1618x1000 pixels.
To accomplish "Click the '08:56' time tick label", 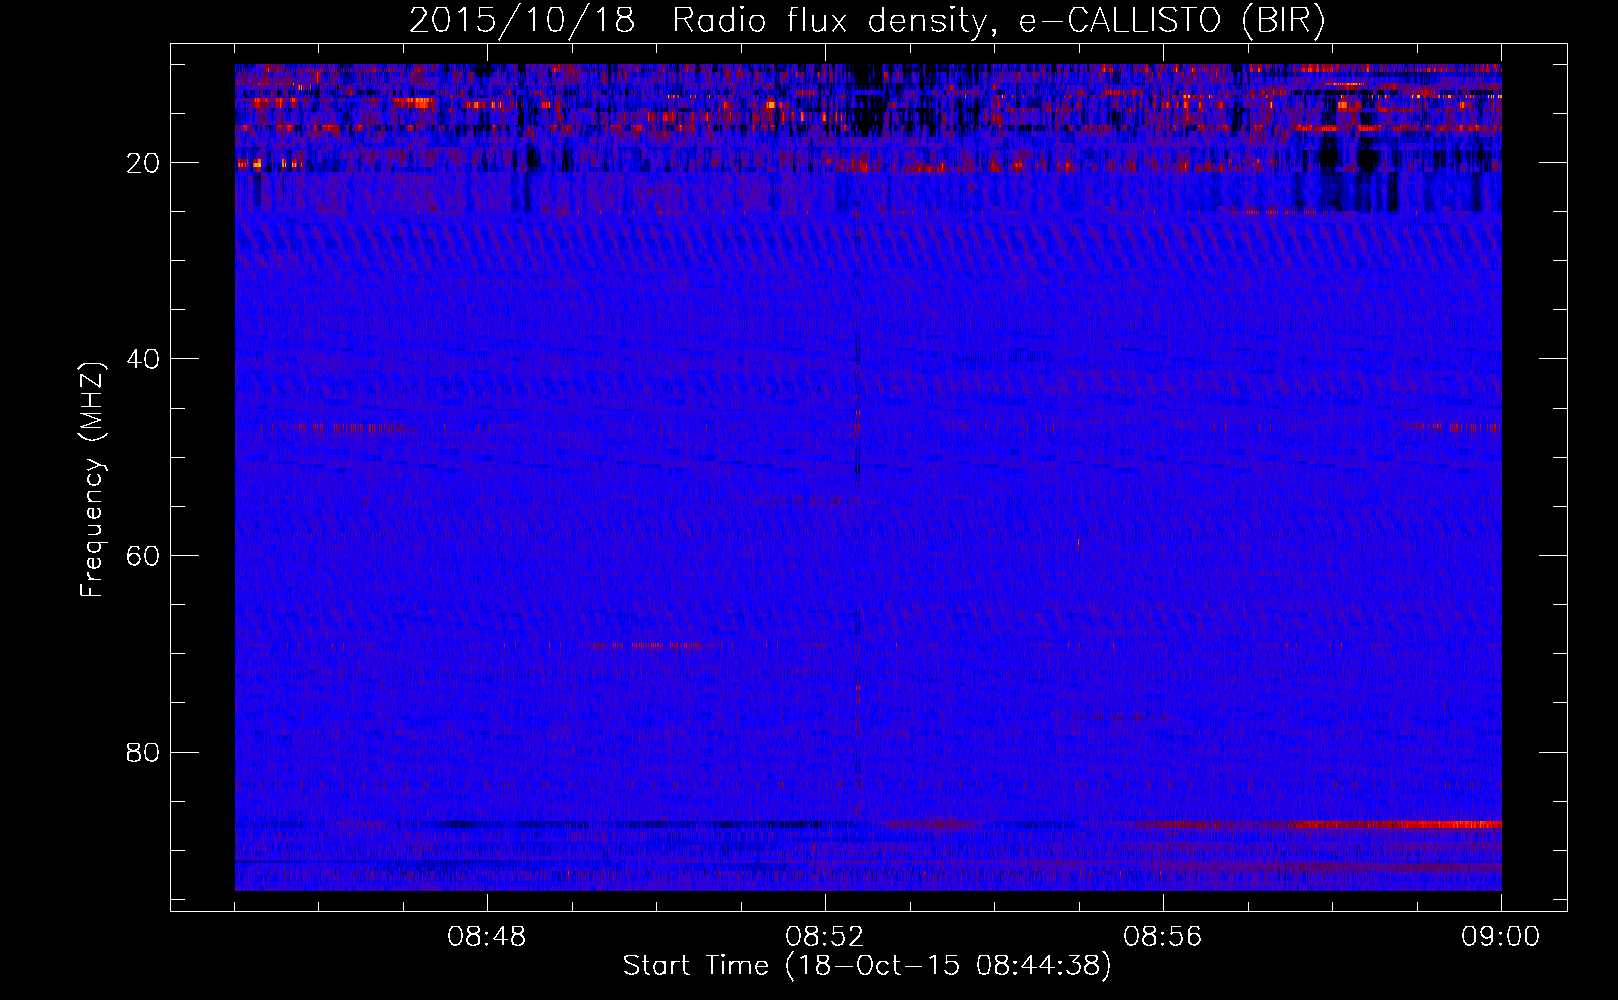I will pyautogui.click(x=1163, y=937).
